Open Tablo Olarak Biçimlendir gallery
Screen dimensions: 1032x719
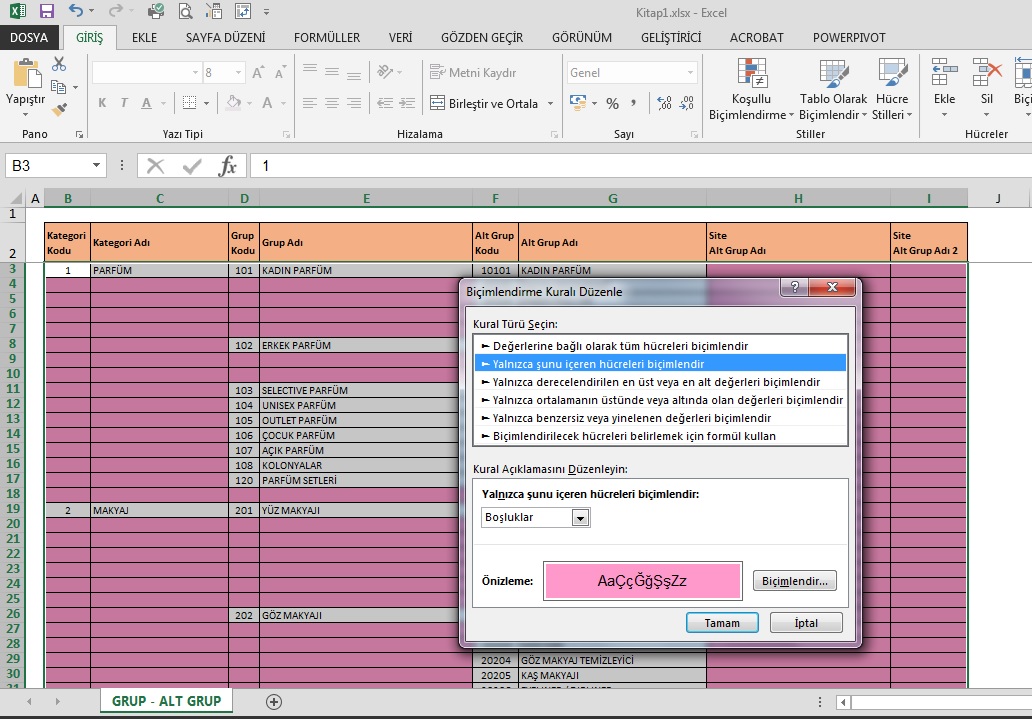[833, 90]
